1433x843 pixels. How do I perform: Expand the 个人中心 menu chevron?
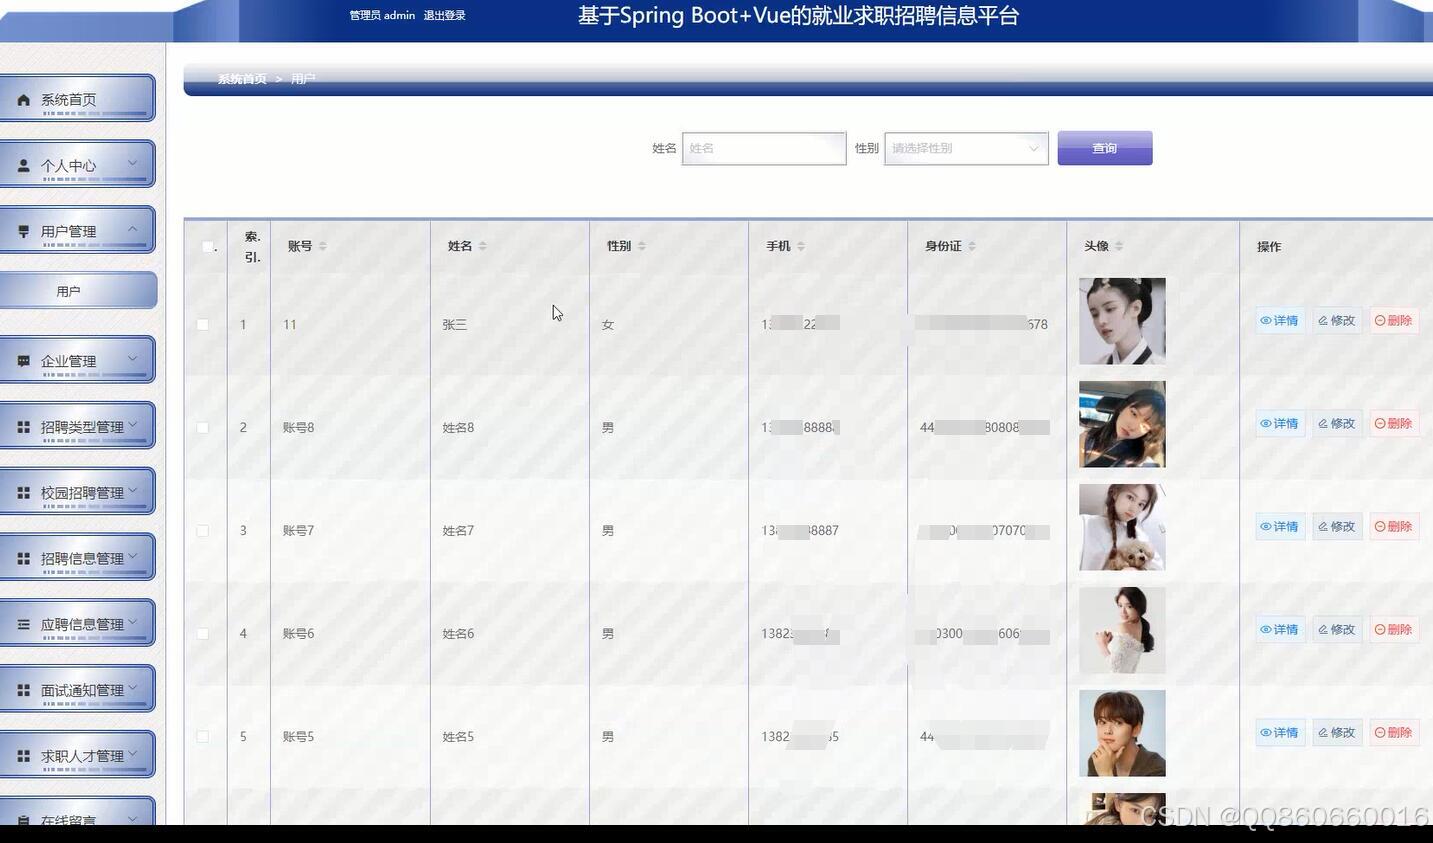click(132, 163)
